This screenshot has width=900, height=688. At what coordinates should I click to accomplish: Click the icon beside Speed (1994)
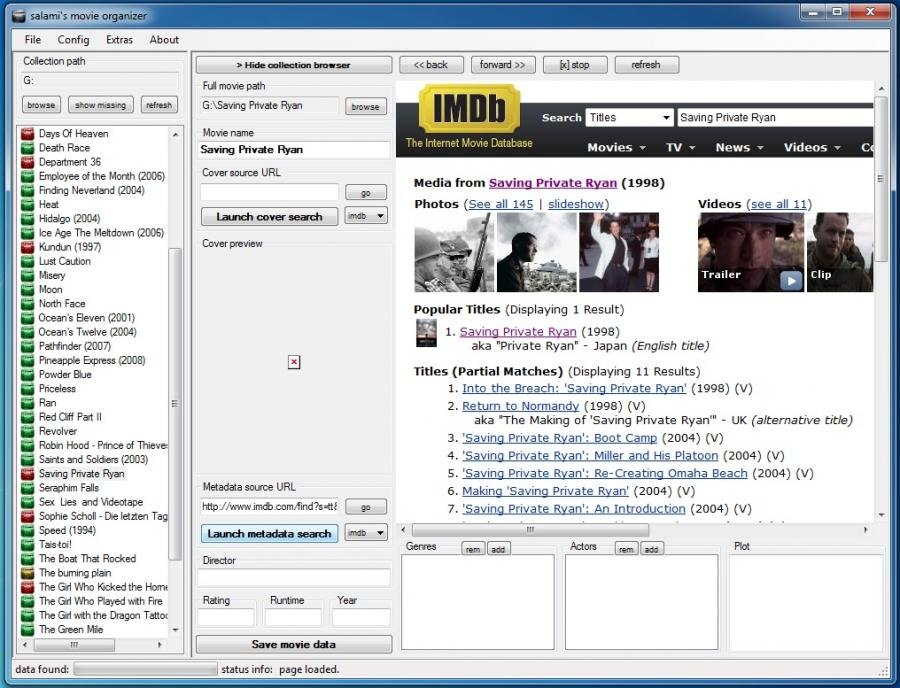pyautogui.click(x=28, y=530)
